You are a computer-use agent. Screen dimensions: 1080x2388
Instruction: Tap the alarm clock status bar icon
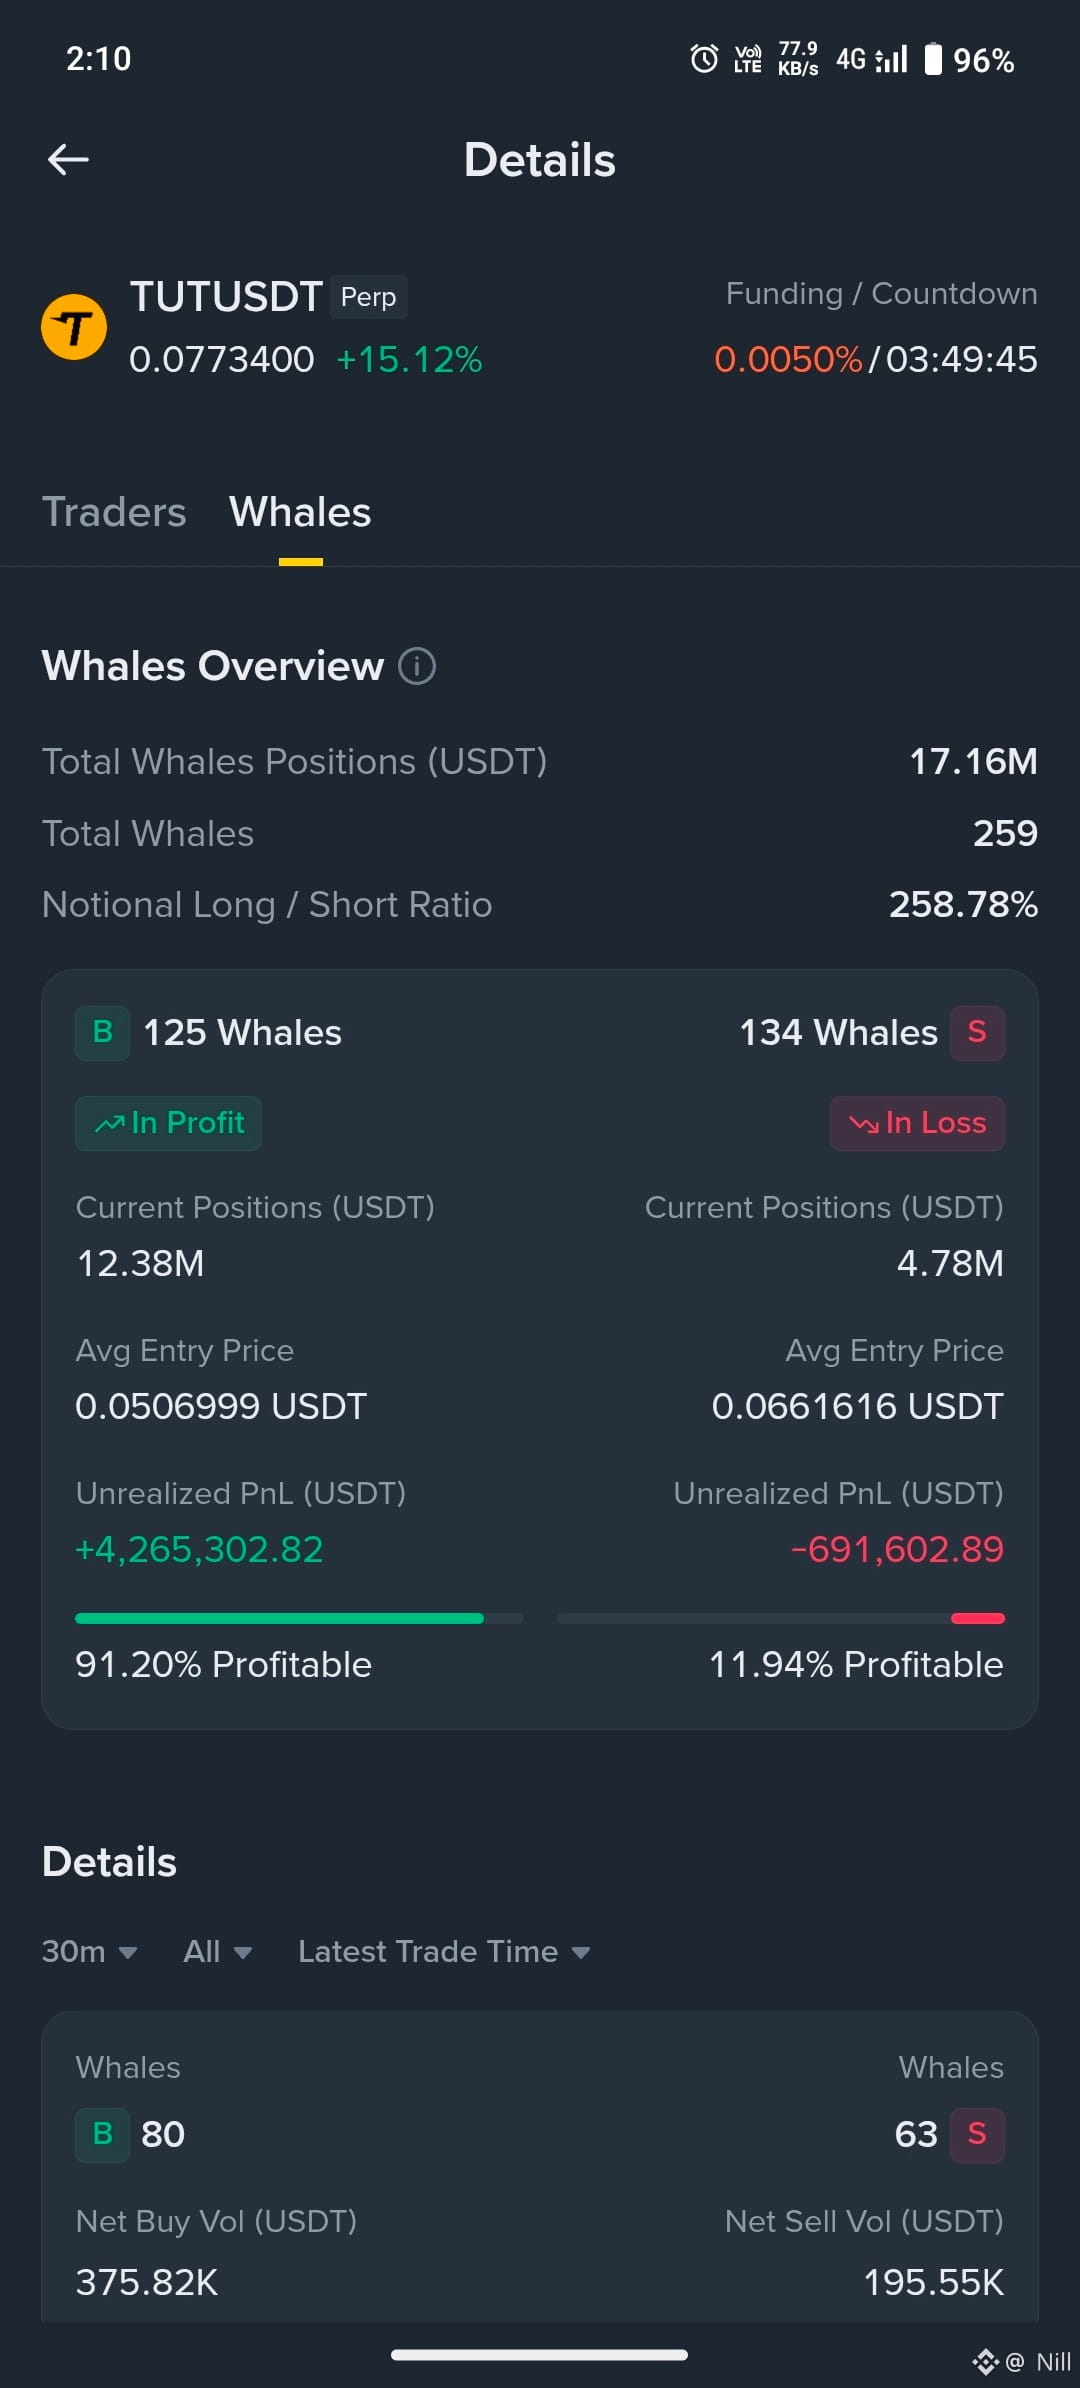(704, 59)
